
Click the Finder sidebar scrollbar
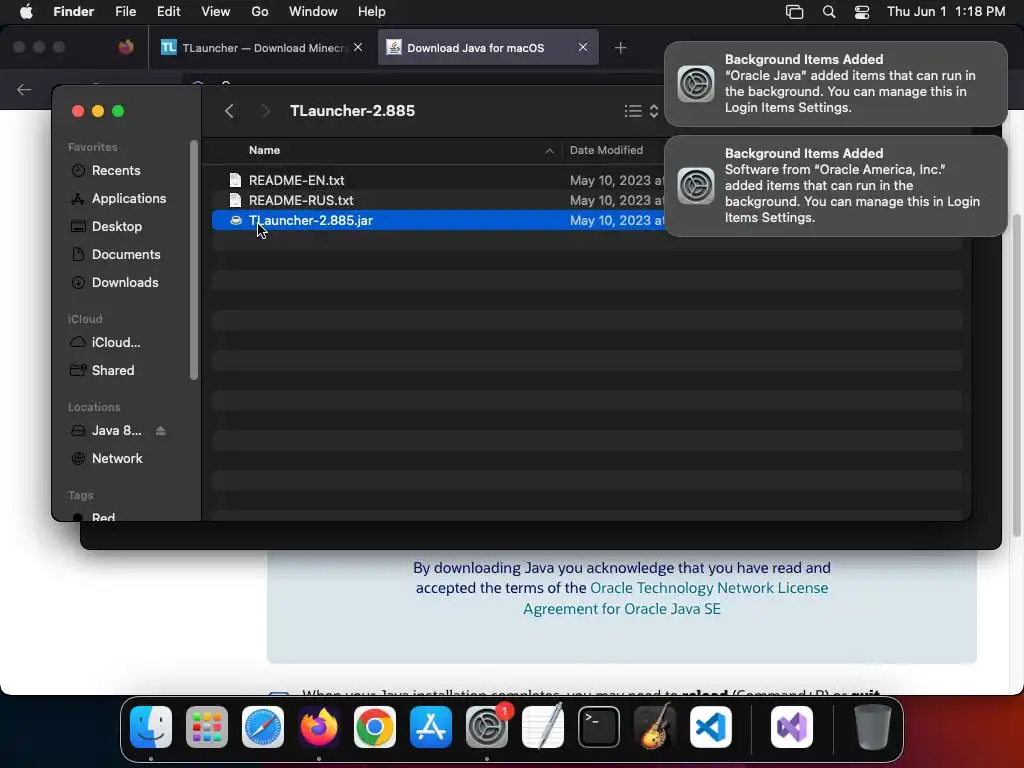pyautogui.click(x=193, y=260)
